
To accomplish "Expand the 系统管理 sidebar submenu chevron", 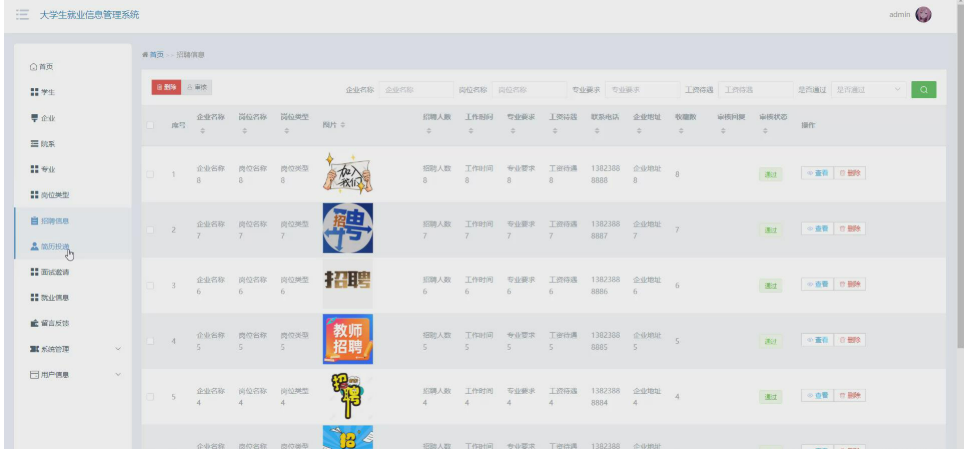I will 118,349.
